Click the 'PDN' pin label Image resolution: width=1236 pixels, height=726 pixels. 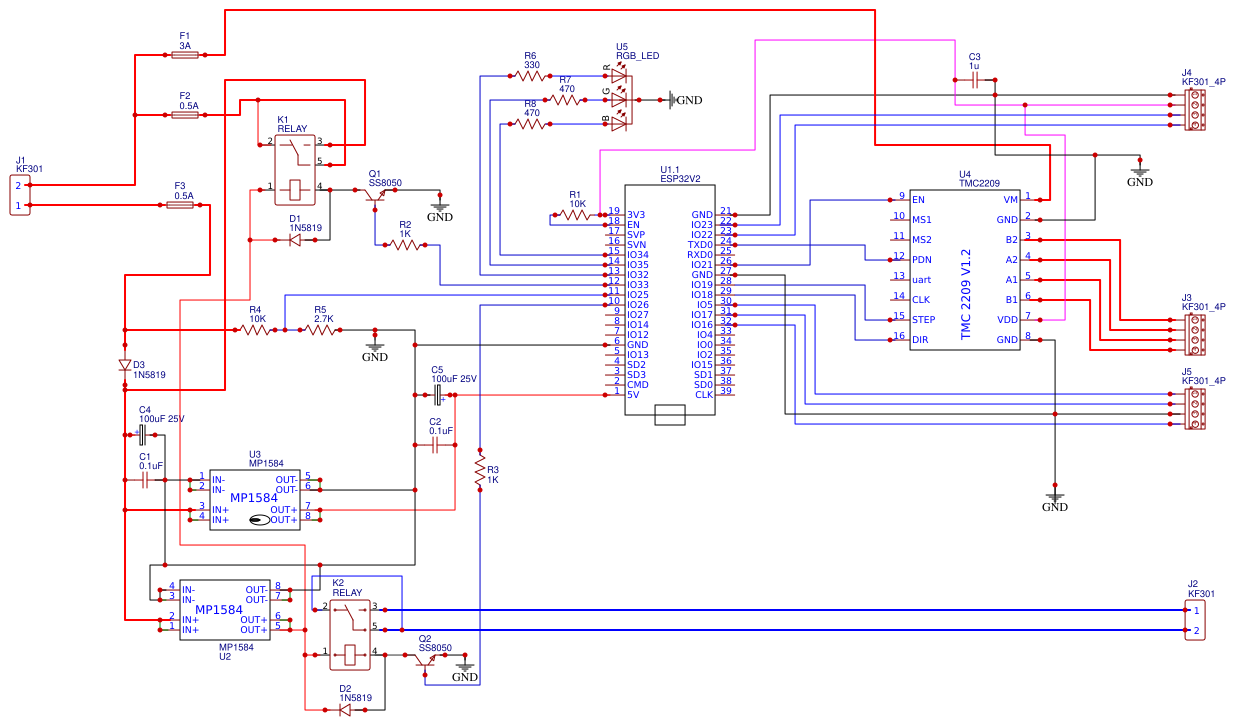tap(922, 259)
